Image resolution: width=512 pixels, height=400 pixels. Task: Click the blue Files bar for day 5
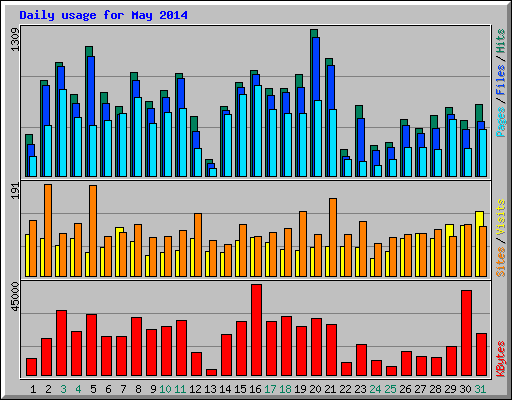pos(91,91)
